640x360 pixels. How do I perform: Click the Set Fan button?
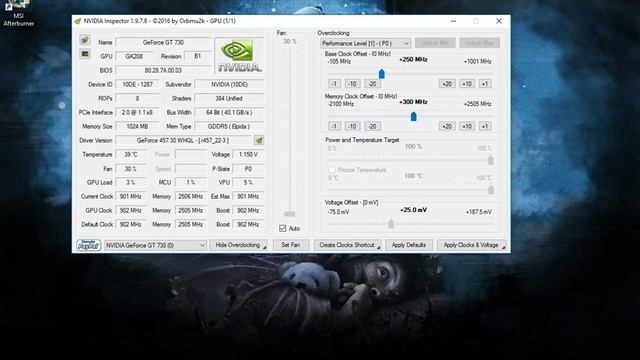click(291, 245)
